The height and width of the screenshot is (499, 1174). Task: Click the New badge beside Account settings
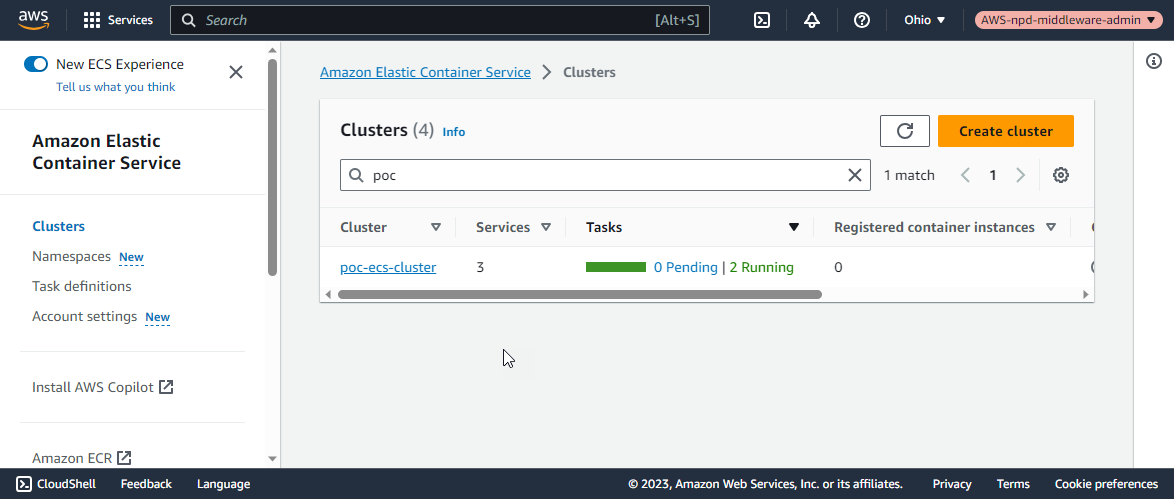coord(157,317)
